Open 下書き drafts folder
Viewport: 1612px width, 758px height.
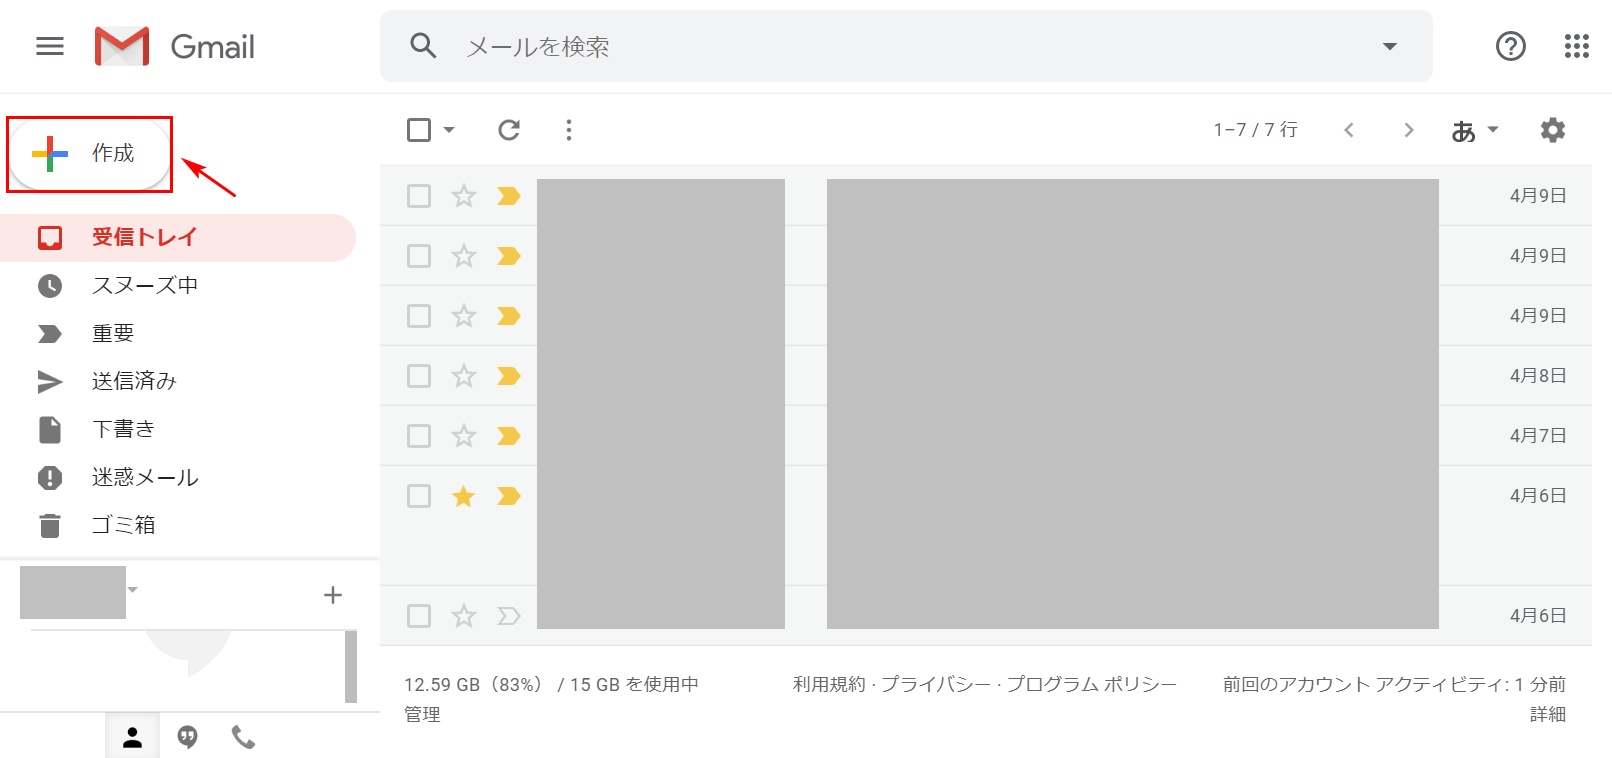pos(178,430)
